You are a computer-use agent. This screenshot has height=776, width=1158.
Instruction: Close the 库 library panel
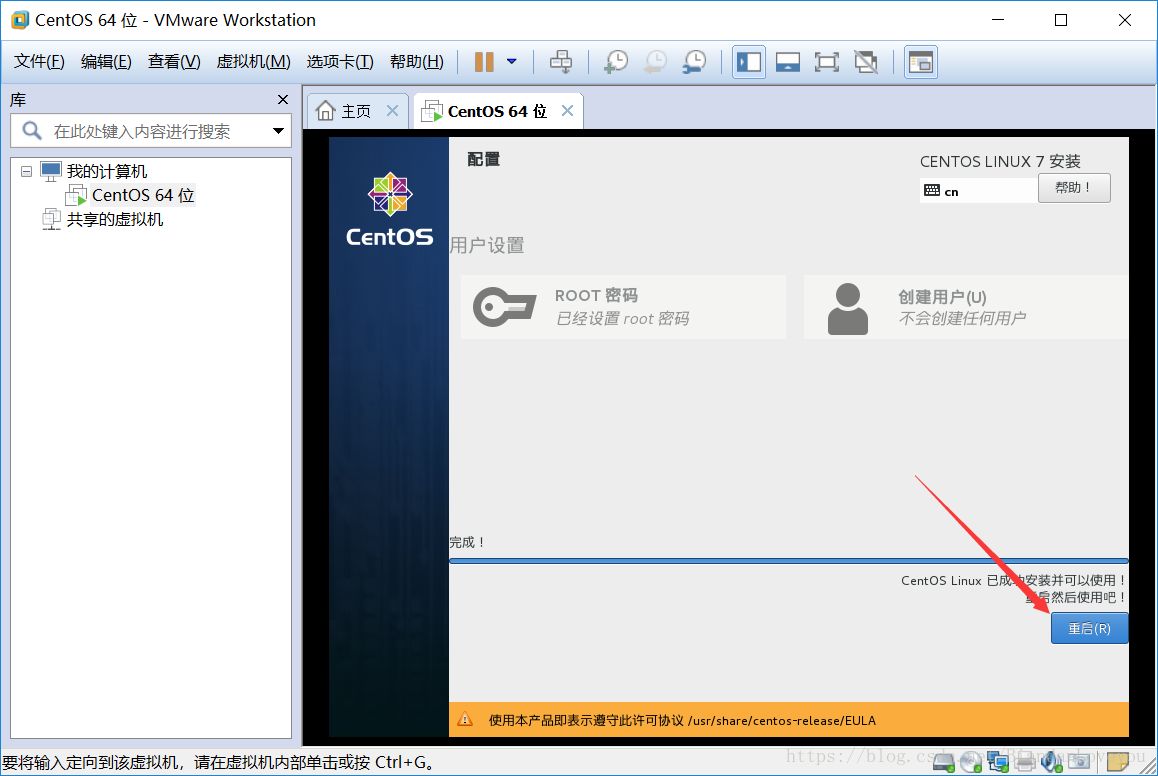(x=283, y=100)
